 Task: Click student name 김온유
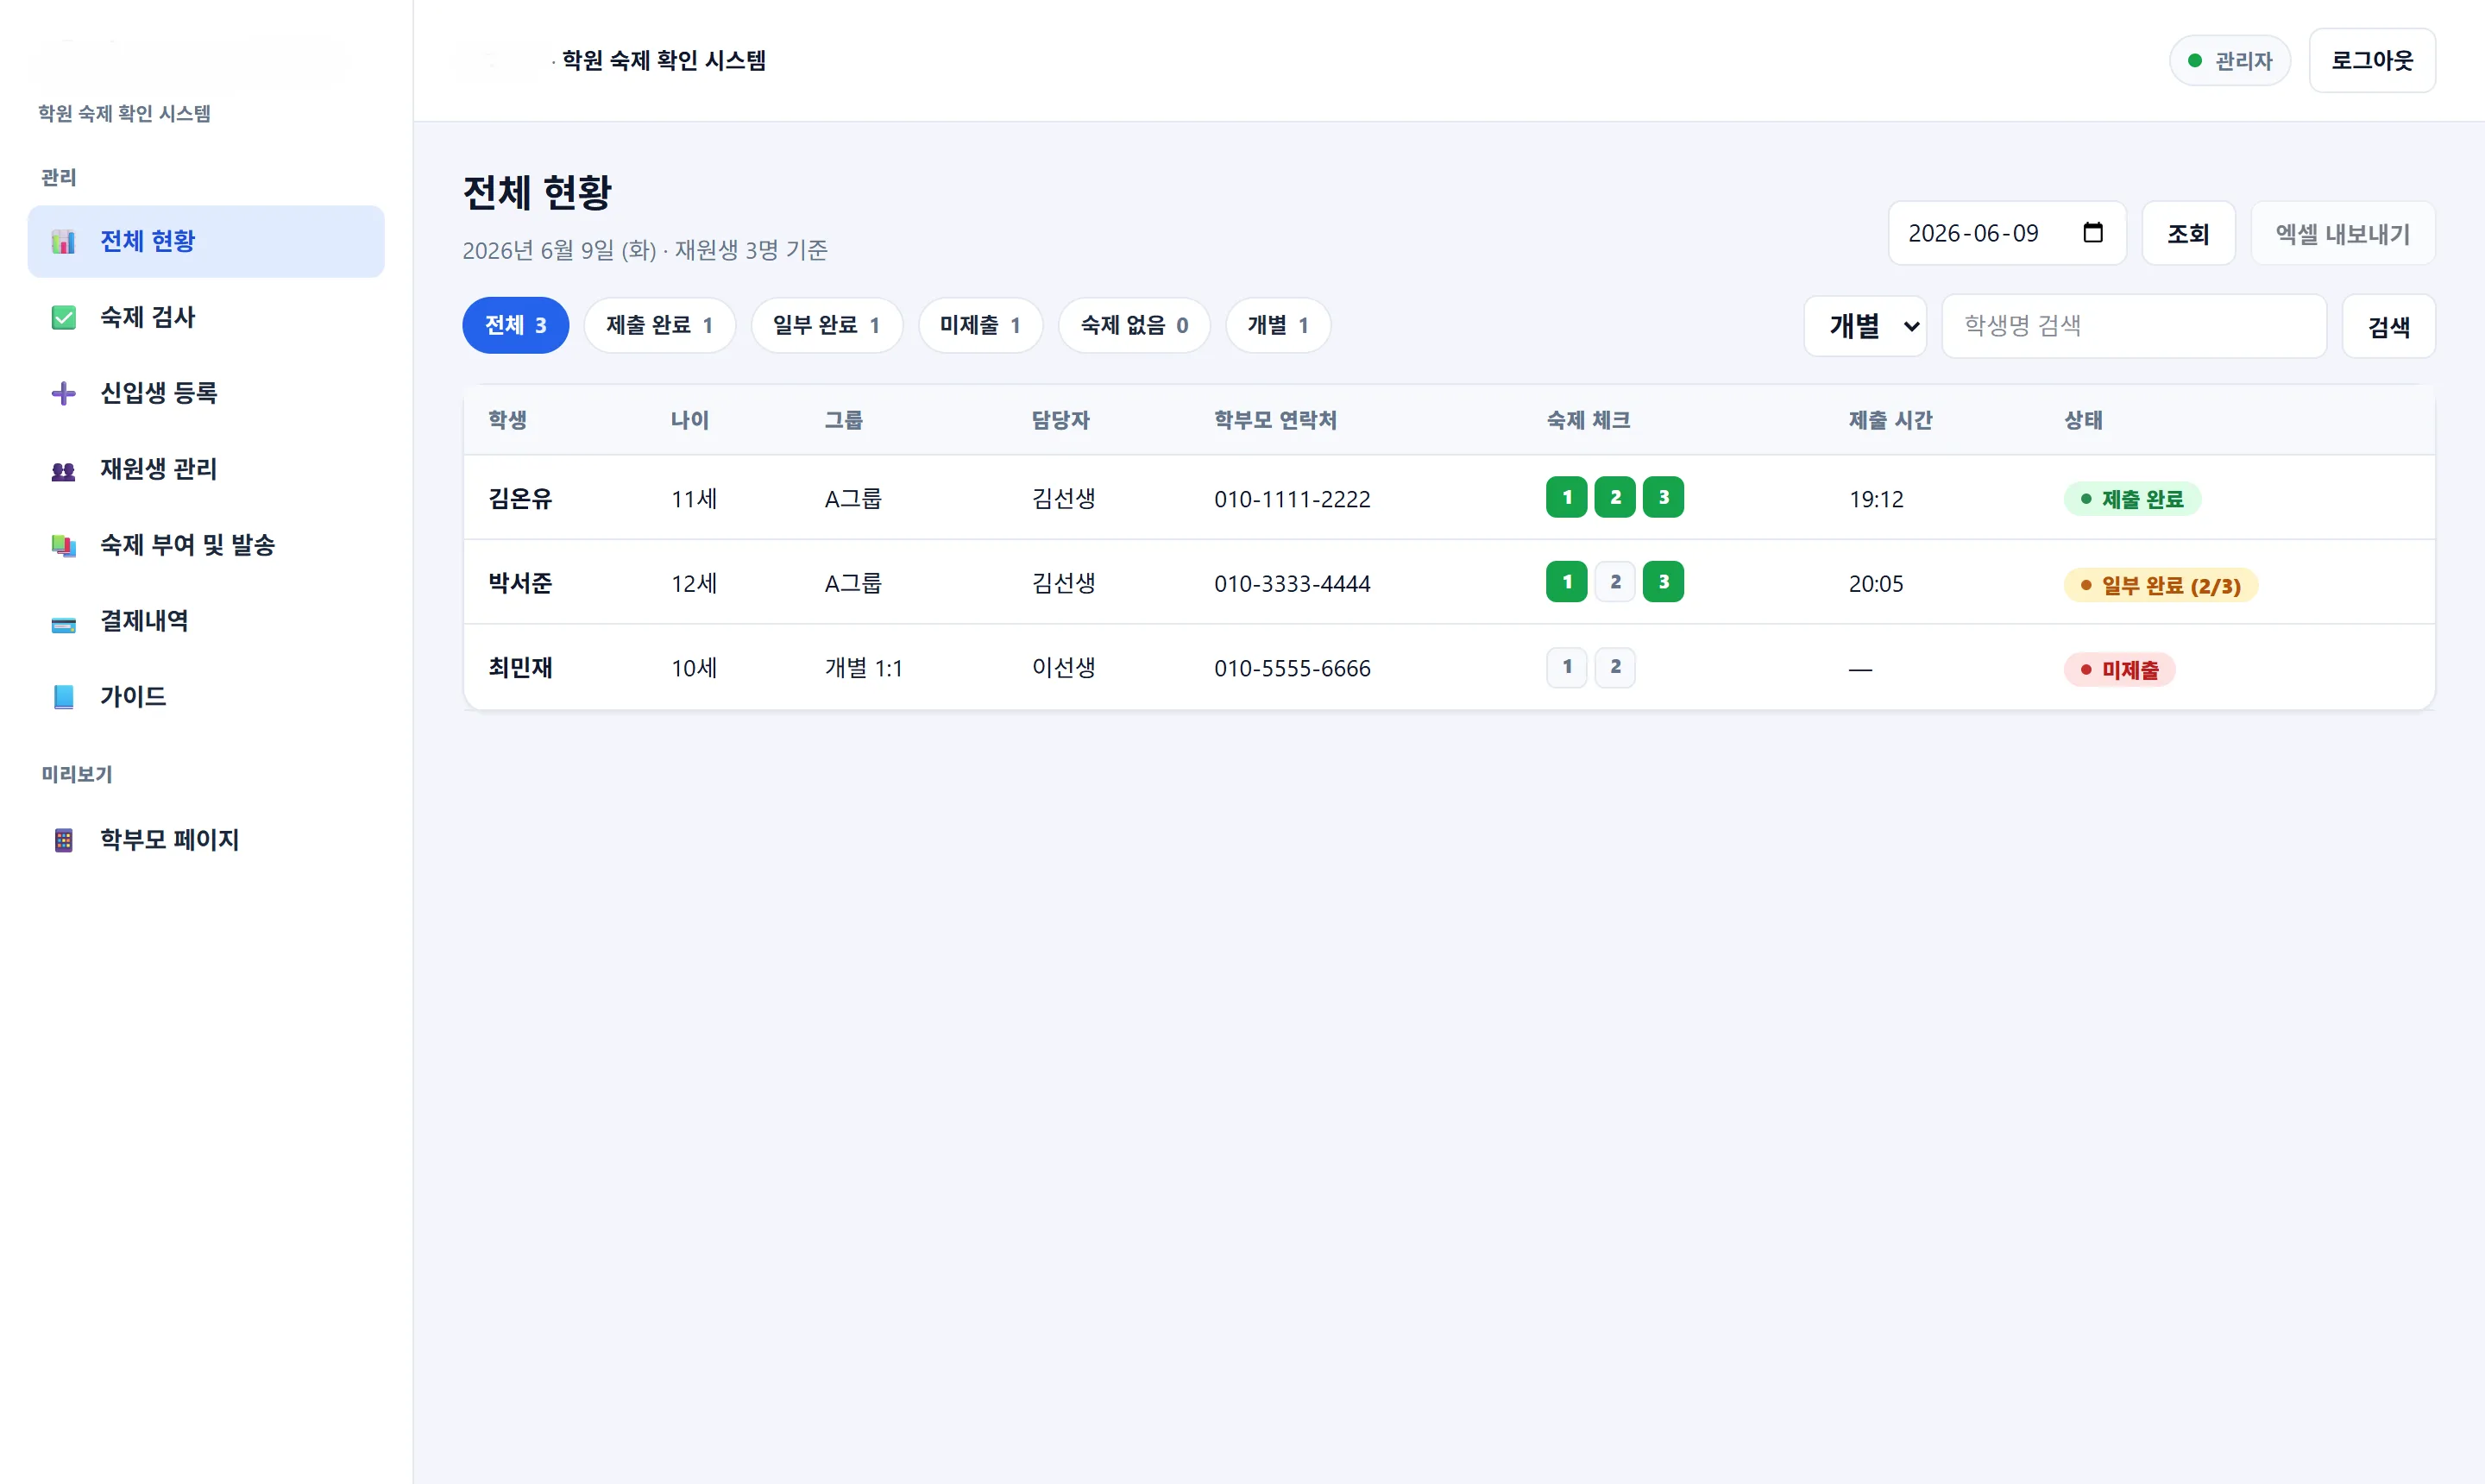pos(520,499)
